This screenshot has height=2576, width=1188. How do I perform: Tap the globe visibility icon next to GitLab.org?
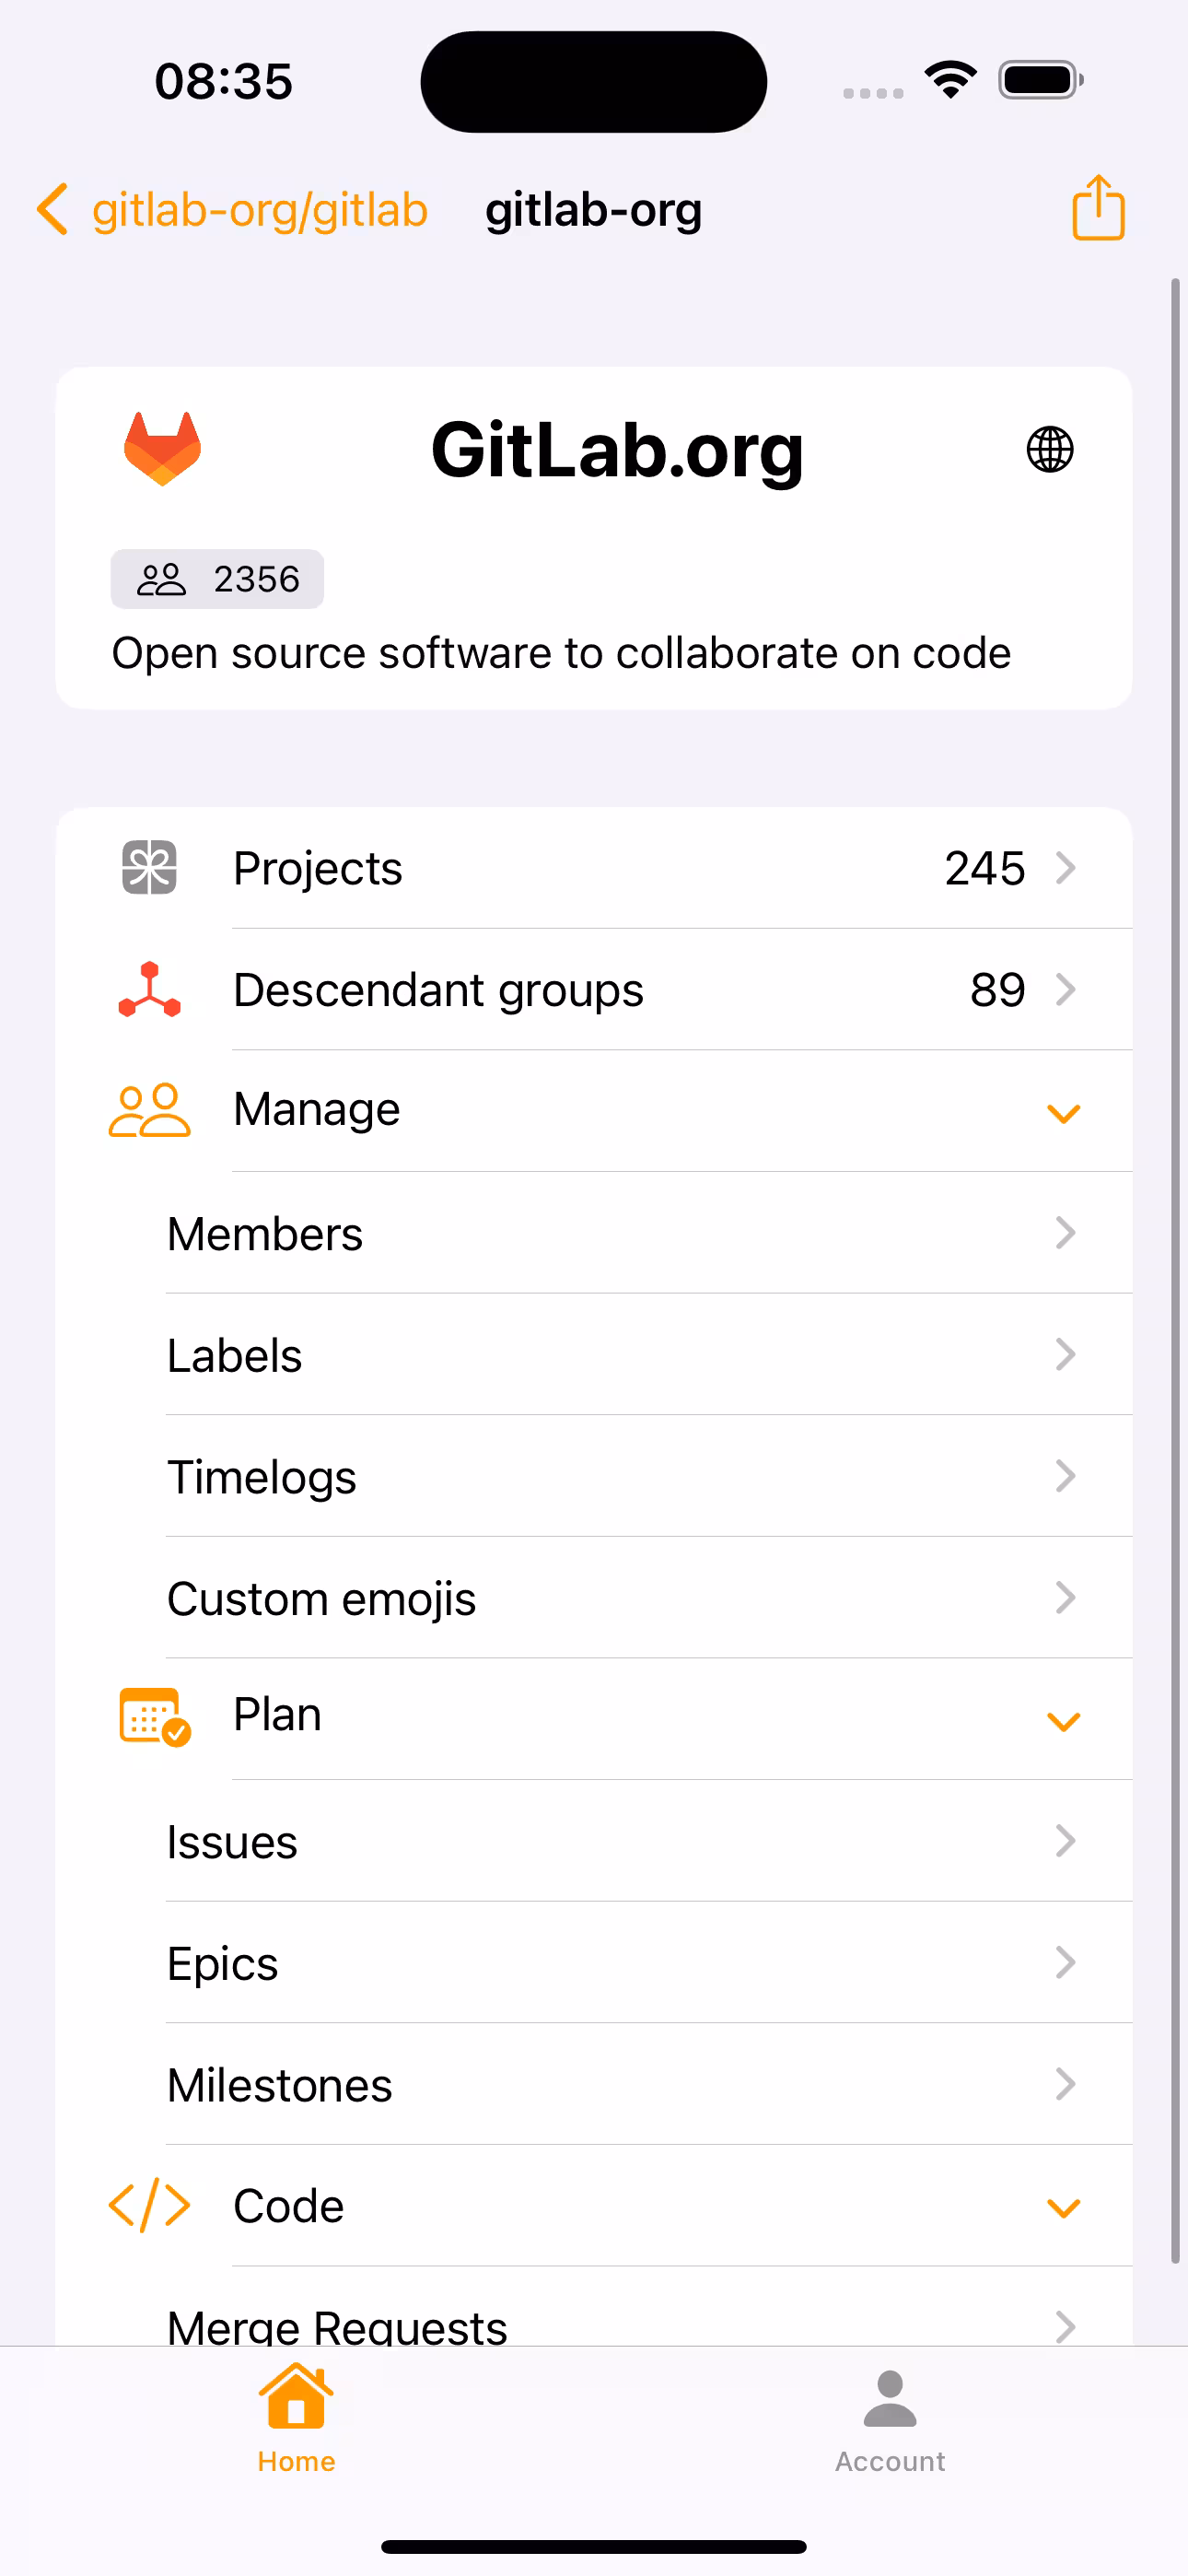click(x=1050, y=449)
